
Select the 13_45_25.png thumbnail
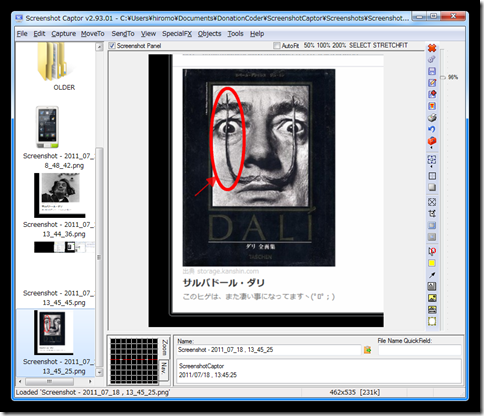point(54,333)
